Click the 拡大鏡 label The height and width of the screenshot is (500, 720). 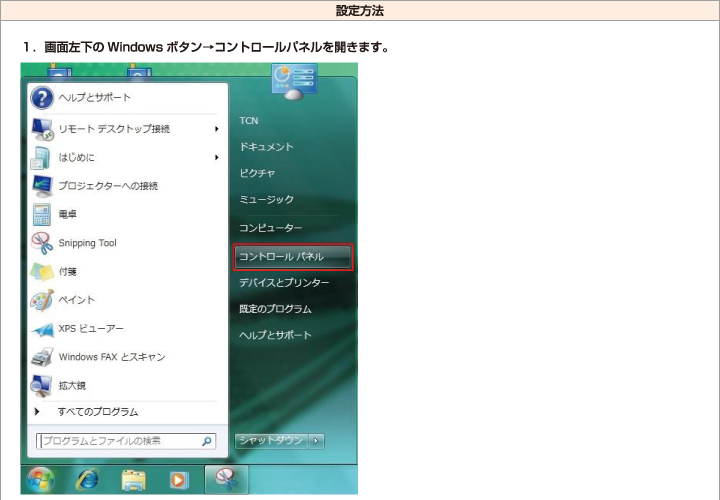(72, 386)
